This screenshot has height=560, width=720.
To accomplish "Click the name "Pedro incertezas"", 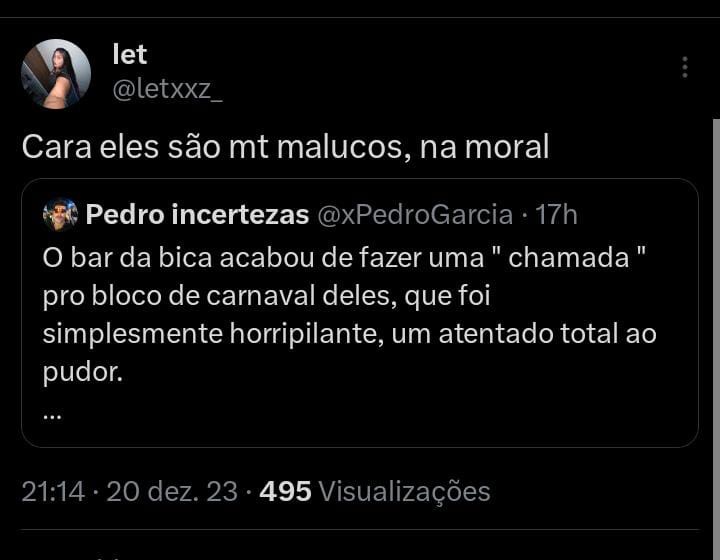I will click(197, 214).
